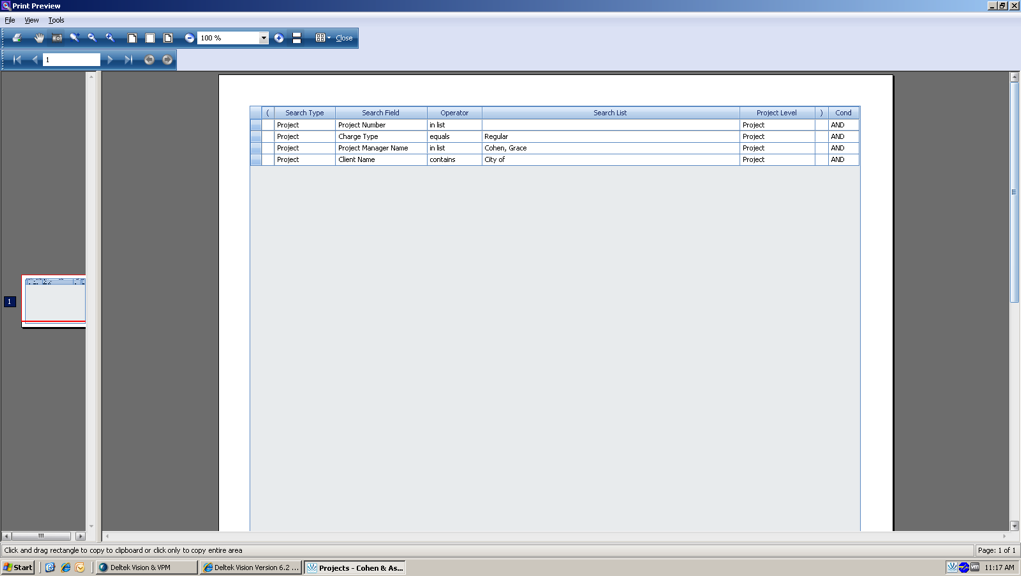Select the Snapshot camera tool

[x=57, y=38]
